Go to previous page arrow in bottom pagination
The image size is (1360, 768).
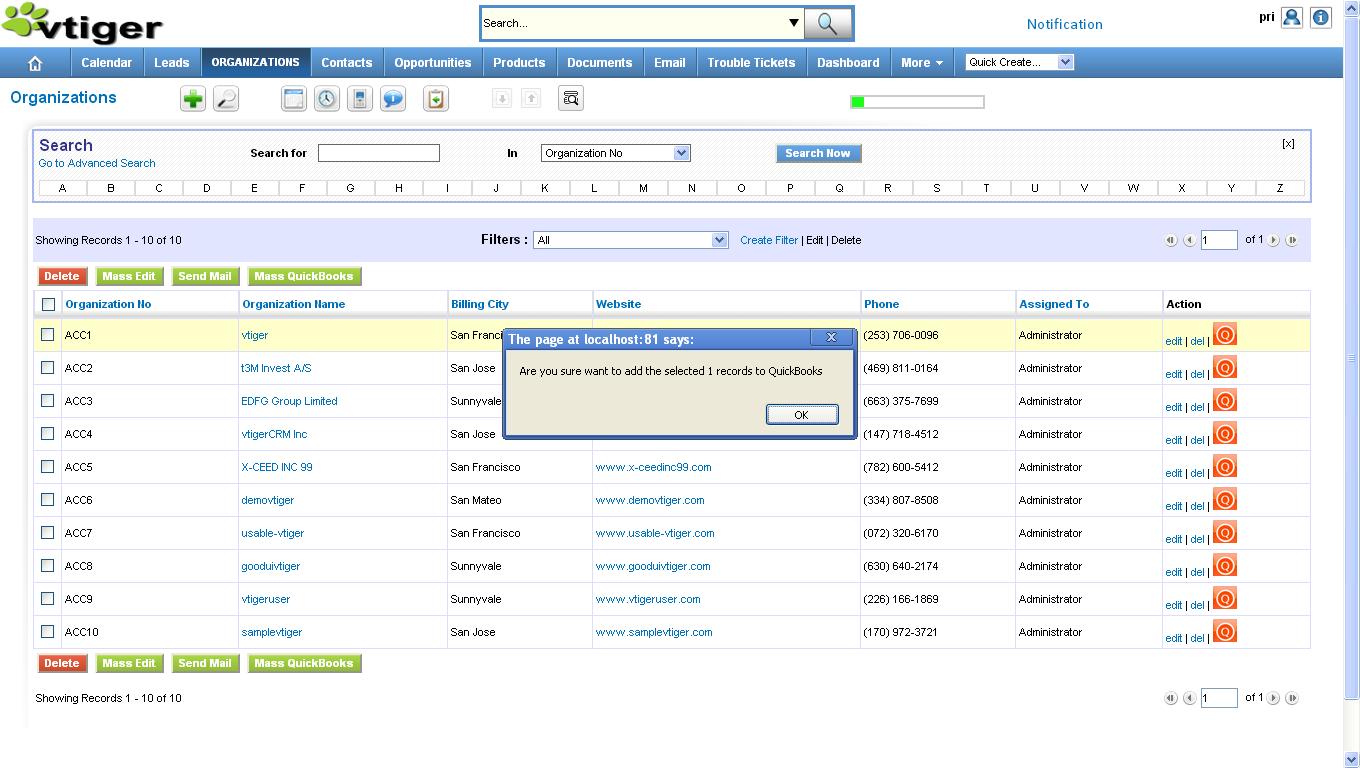[1189, 698]
